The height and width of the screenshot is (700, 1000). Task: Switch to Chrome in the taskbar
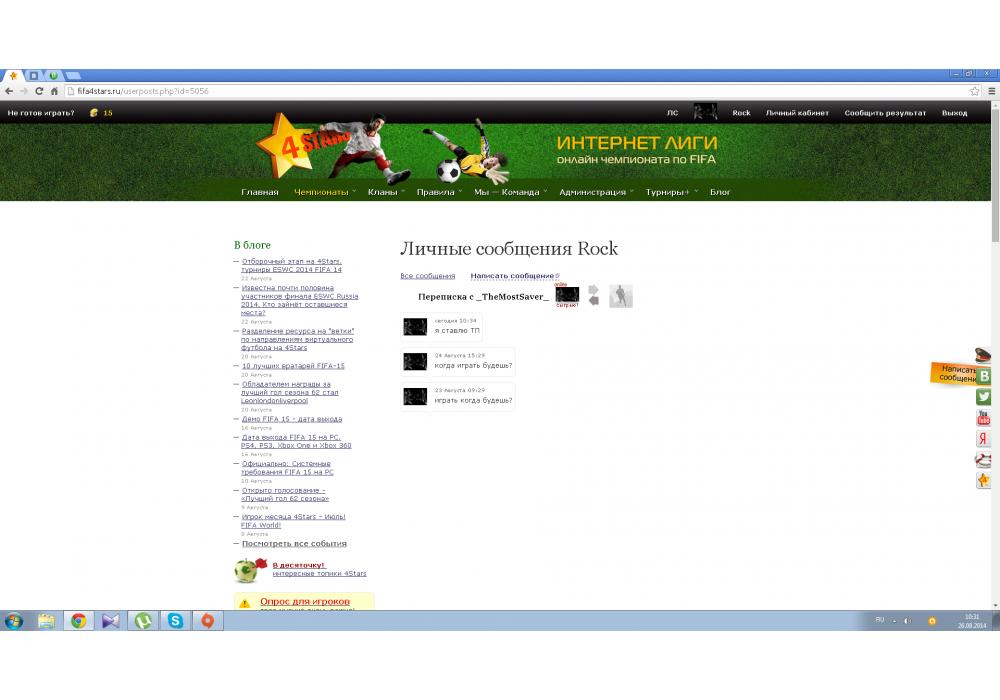click(x=78, y=620)
